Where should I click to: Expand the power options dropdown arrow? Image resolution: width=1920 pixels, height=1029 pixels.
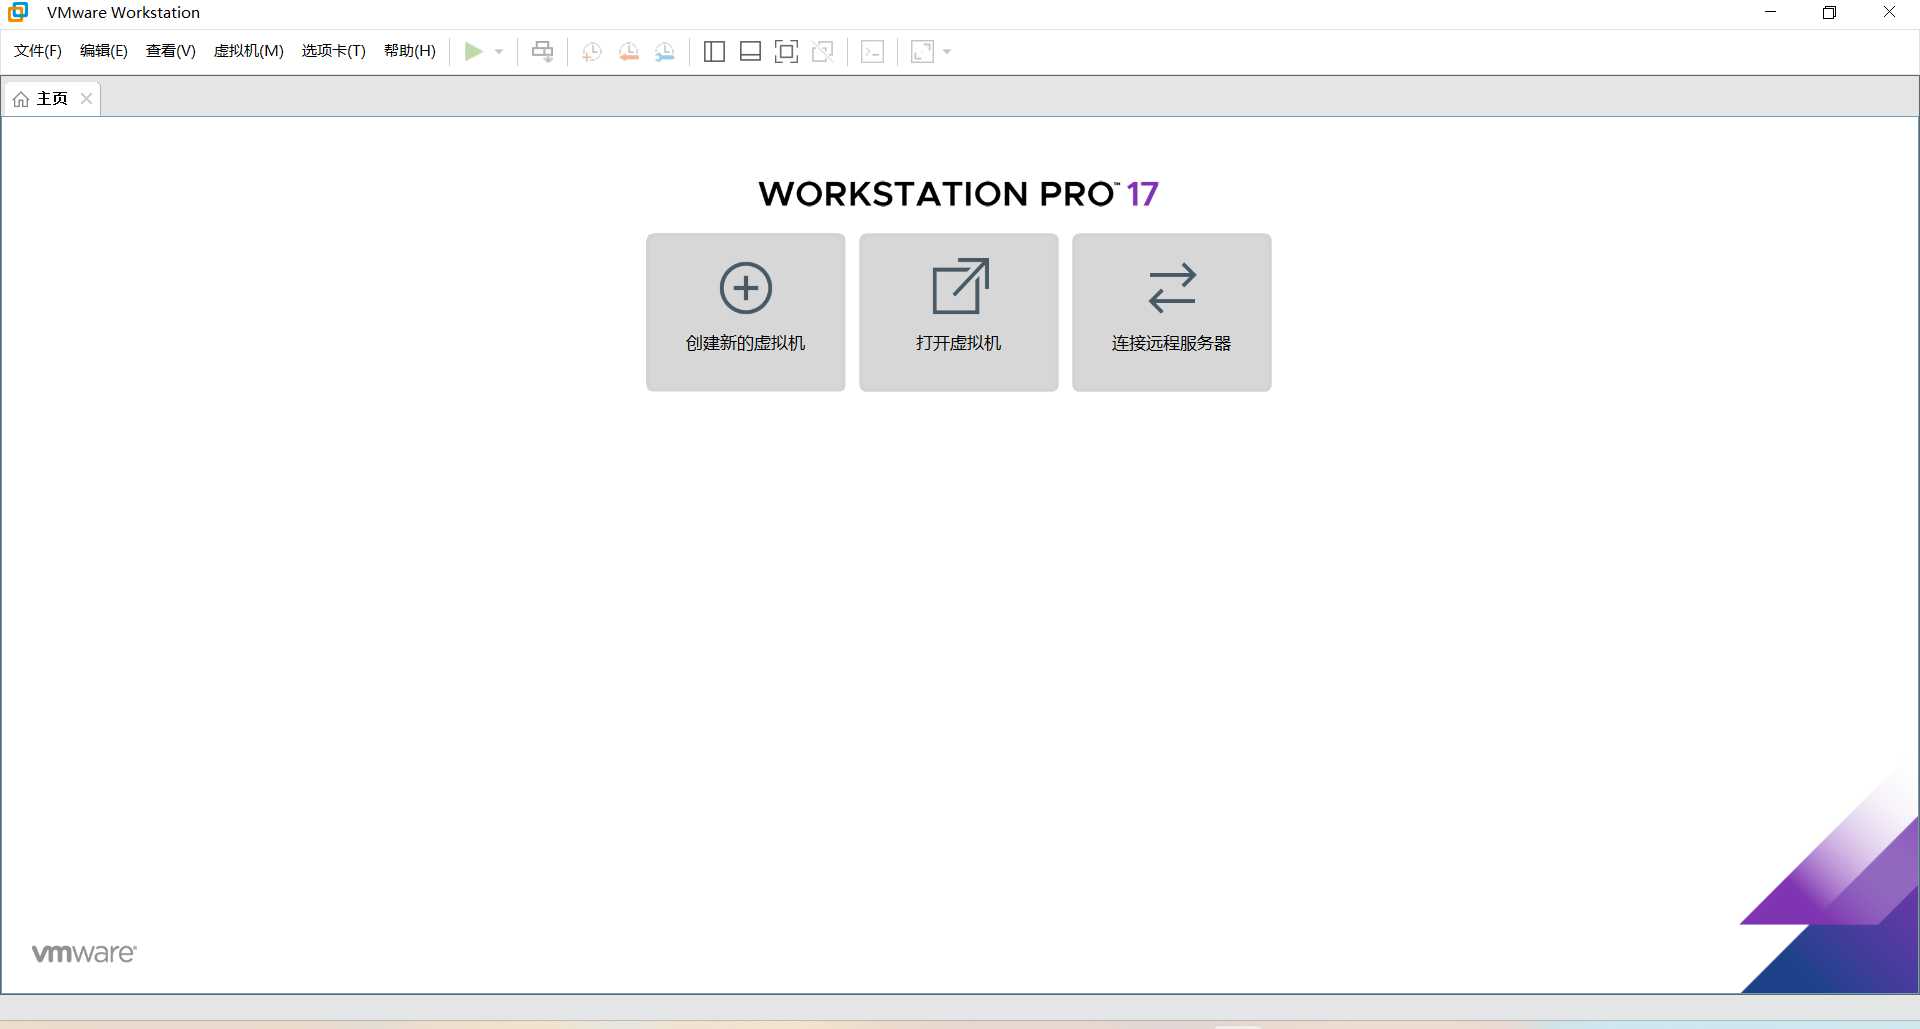(499, 52)
